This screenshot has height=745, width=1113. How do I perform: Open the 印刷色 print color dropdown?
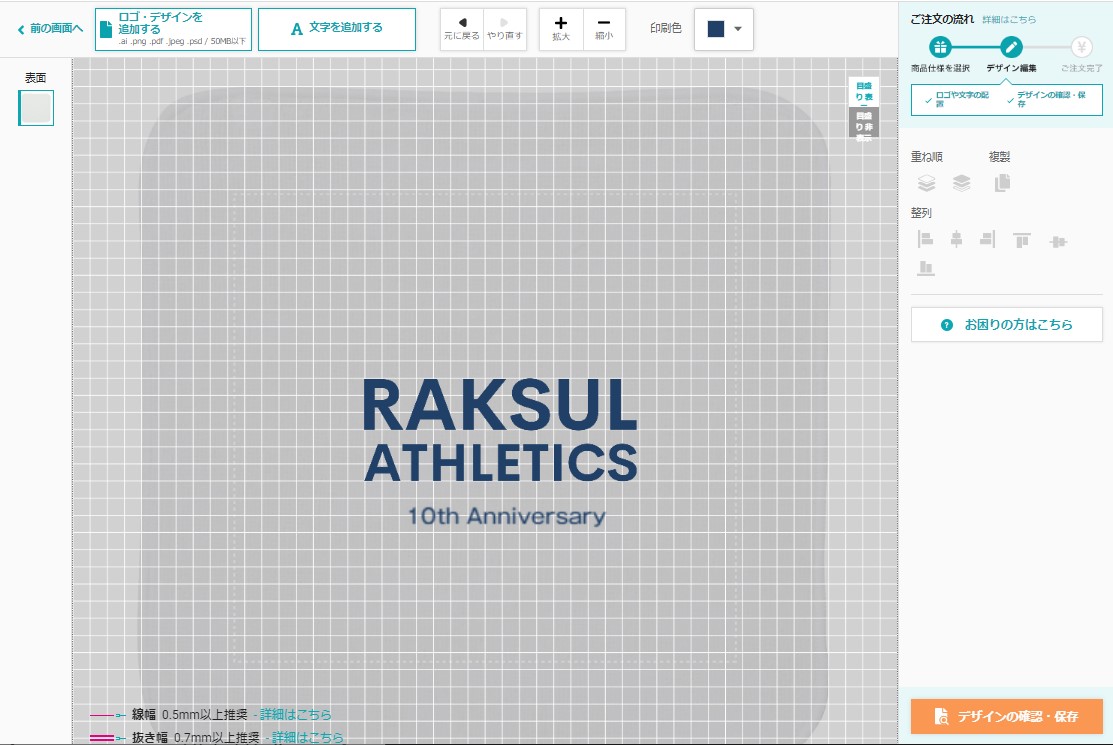click(723, 29)
